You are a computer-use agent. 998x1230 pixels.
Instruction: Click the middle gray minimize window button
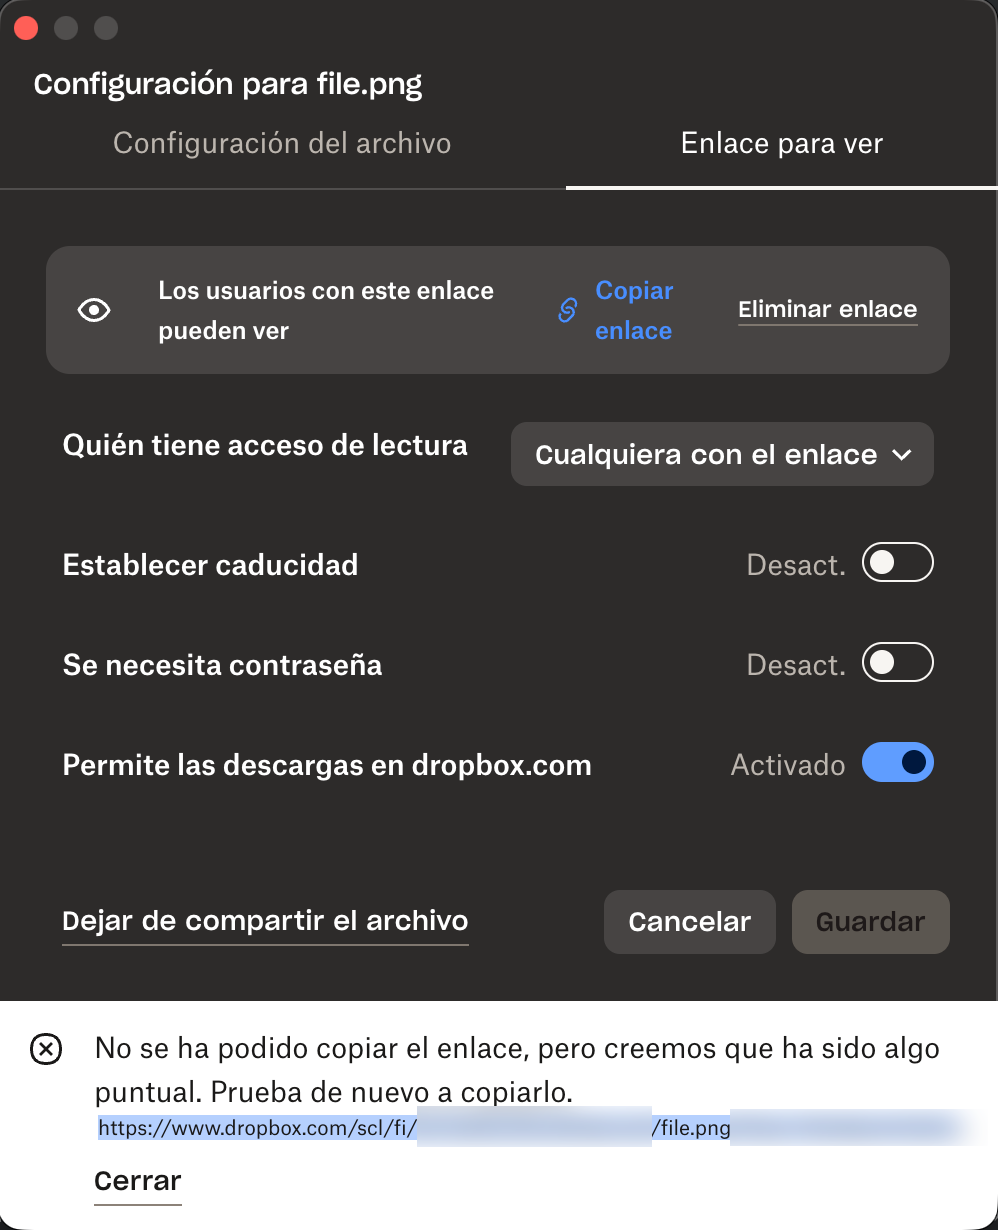pyautogui.click(x=66, y=27)
